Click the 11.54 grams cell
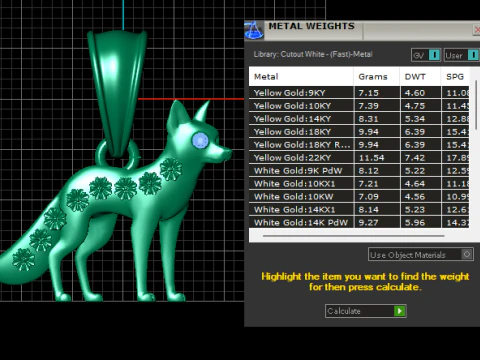Screen dimensions: 480x360 tap(377, 158)
